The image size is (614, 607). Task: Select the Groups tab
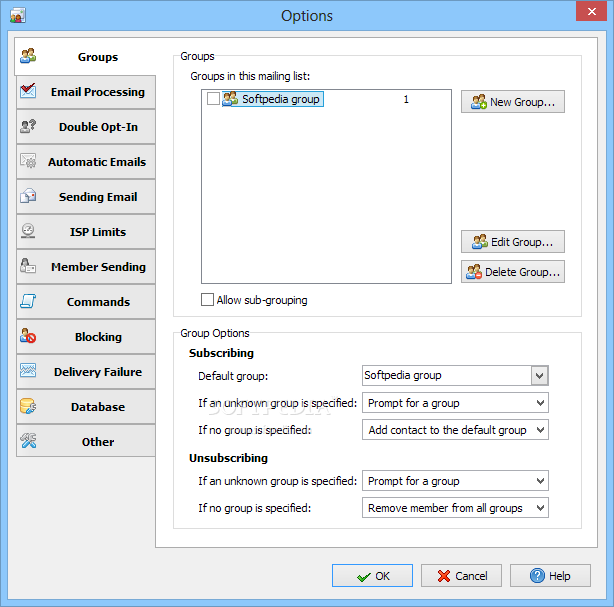pyautogui.click(x=85, y=56)
